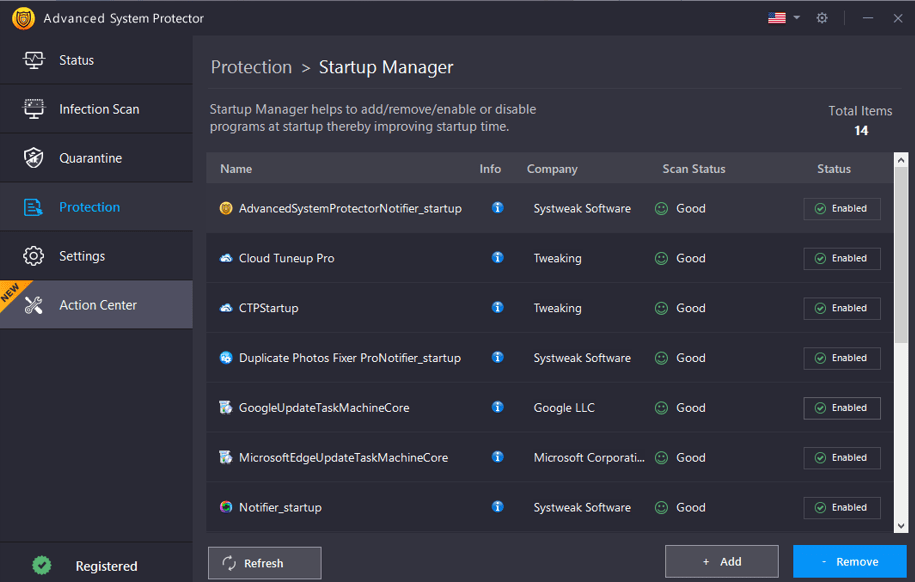Show info for AdvancedSystemProtectorNotifier_startup

[x=497, y=208]
